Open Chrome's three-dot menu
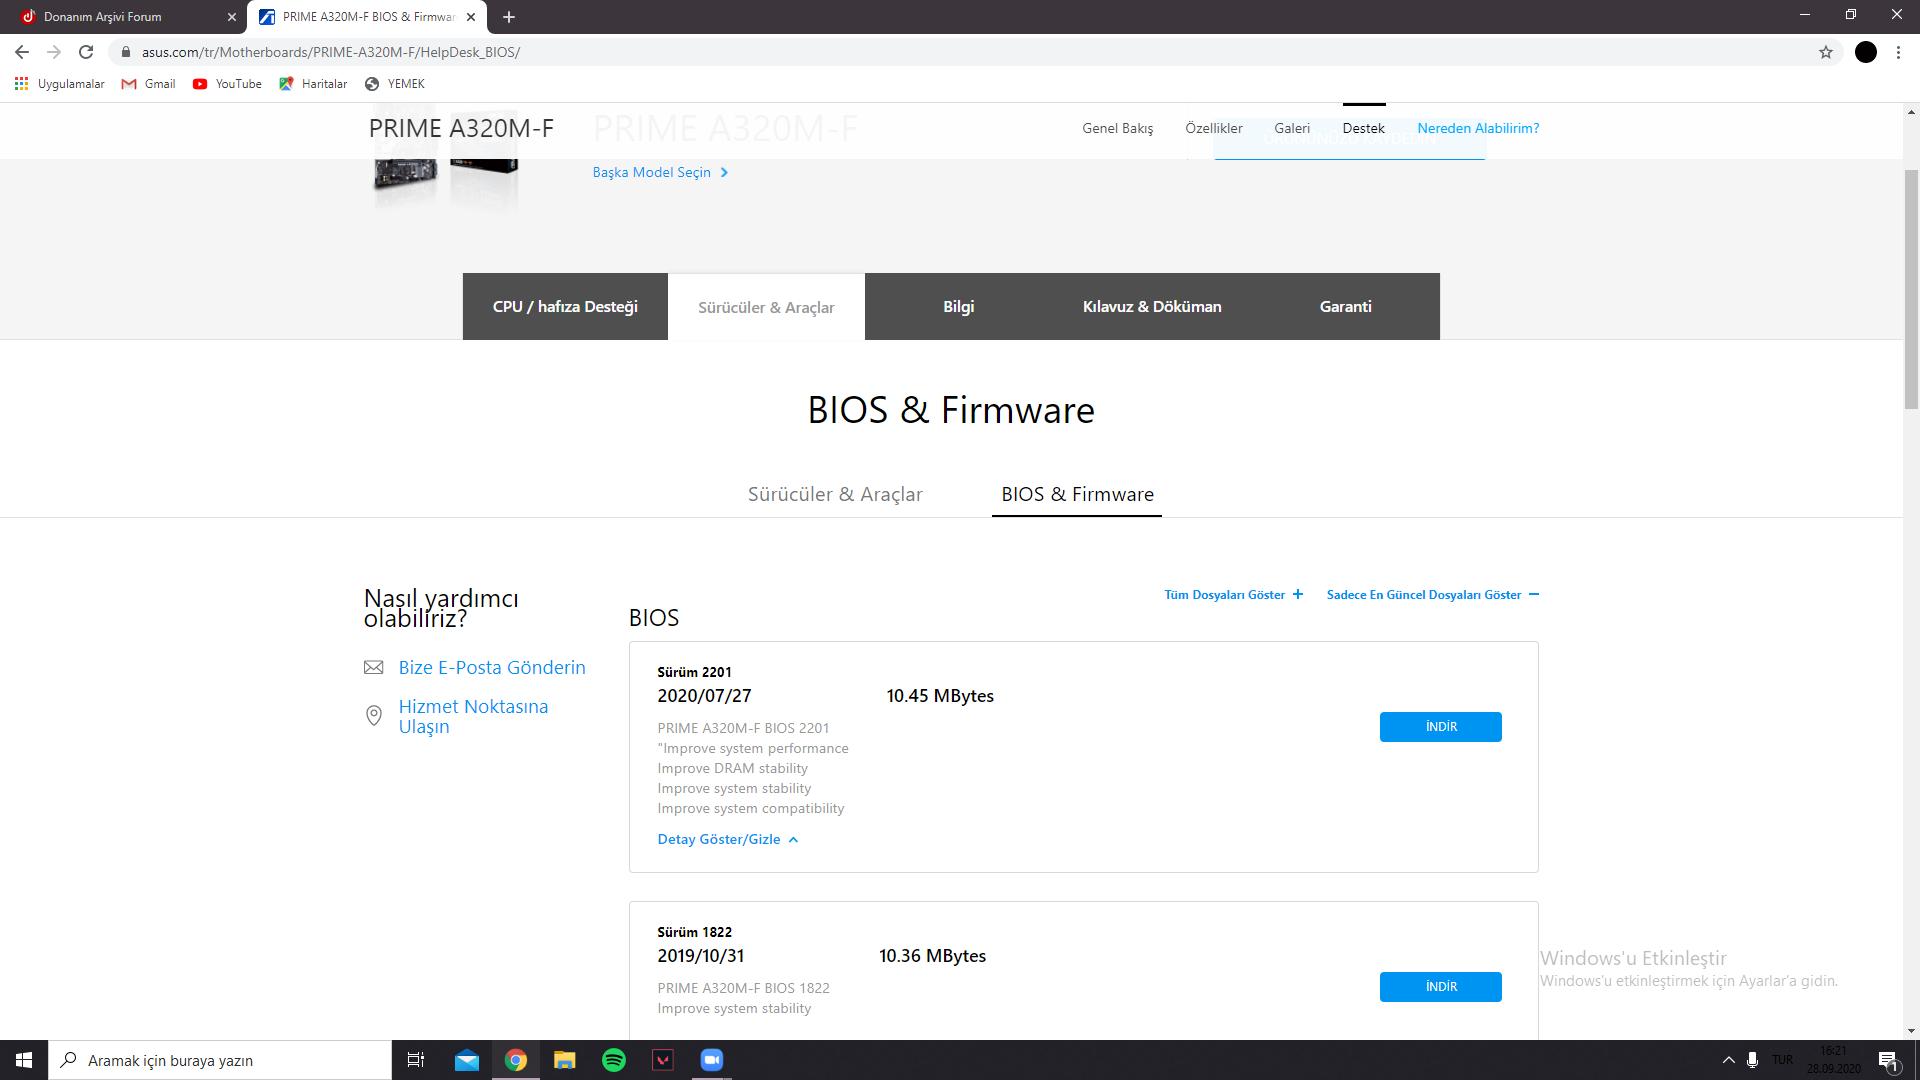Image resolution: width=1920 pixels, height=1080 pixels. [1898, 52]
